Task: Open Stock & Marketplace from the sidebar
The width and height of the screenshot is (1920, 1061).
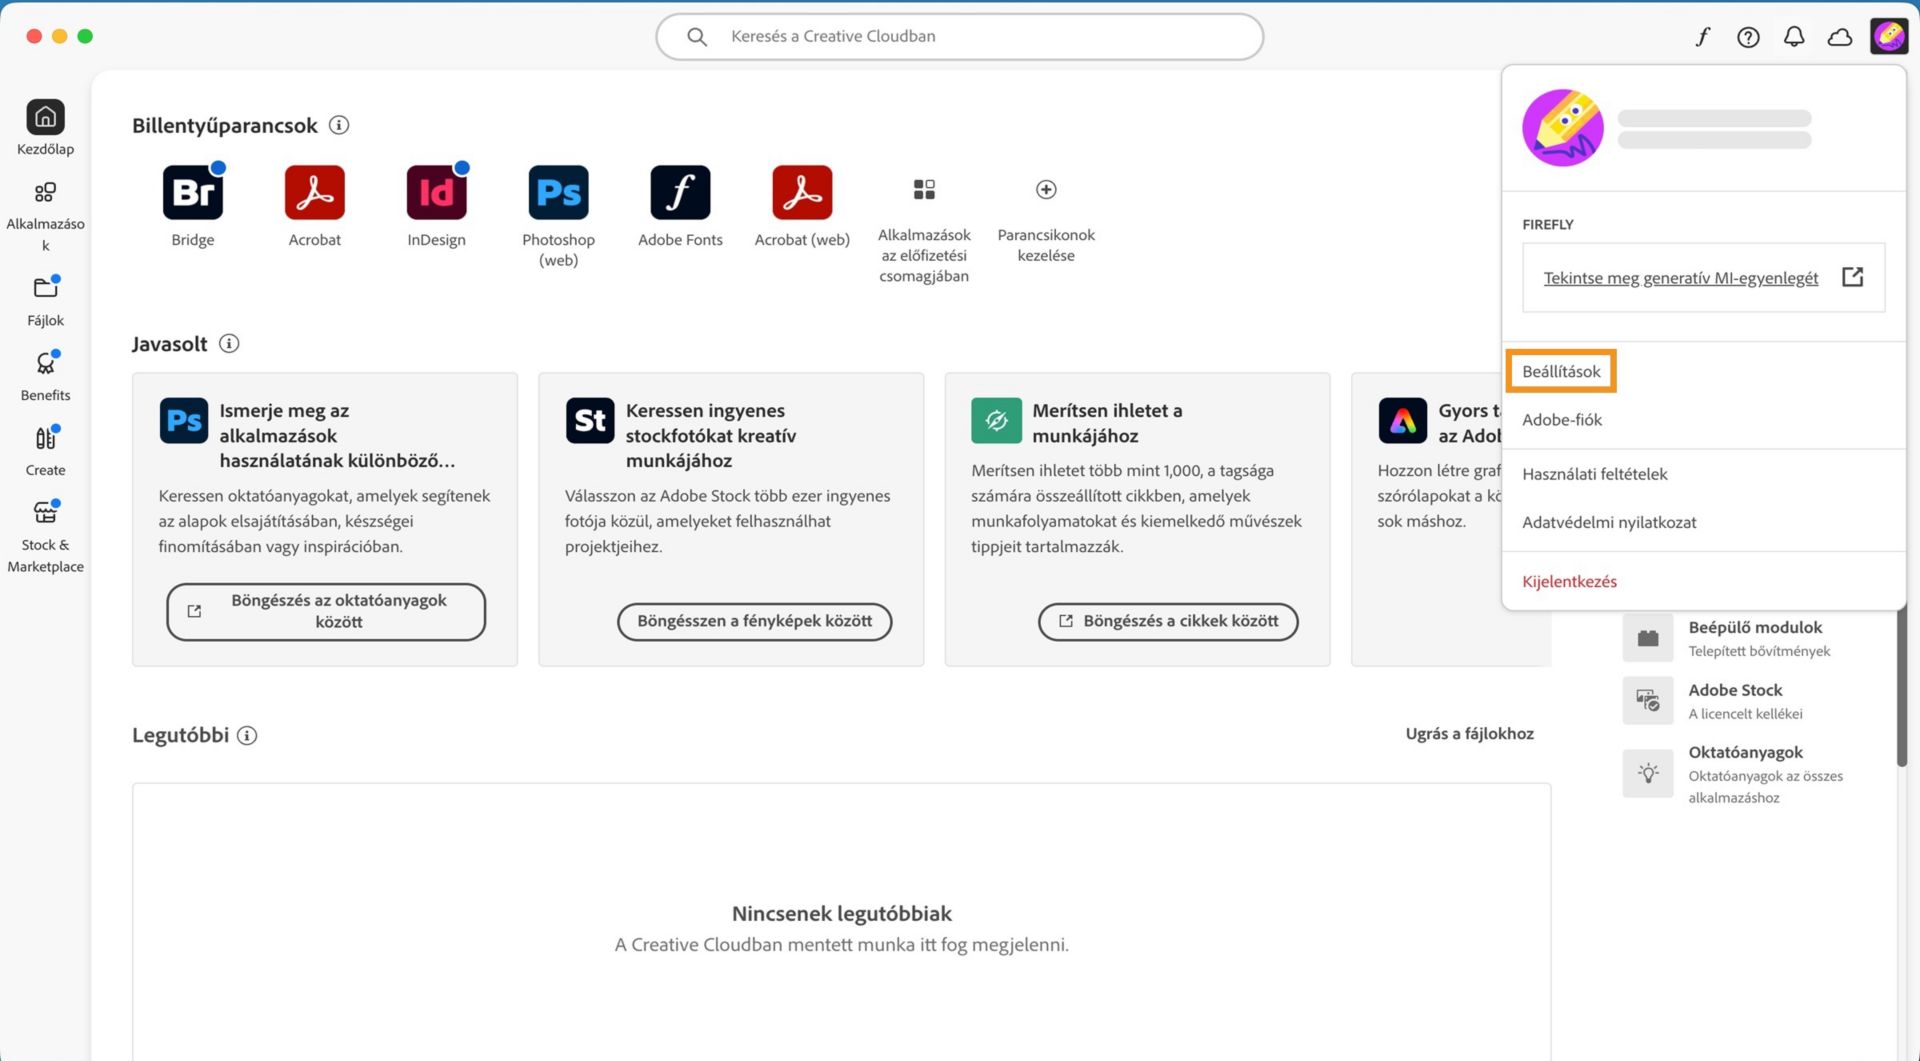Action: coord(45,522)
